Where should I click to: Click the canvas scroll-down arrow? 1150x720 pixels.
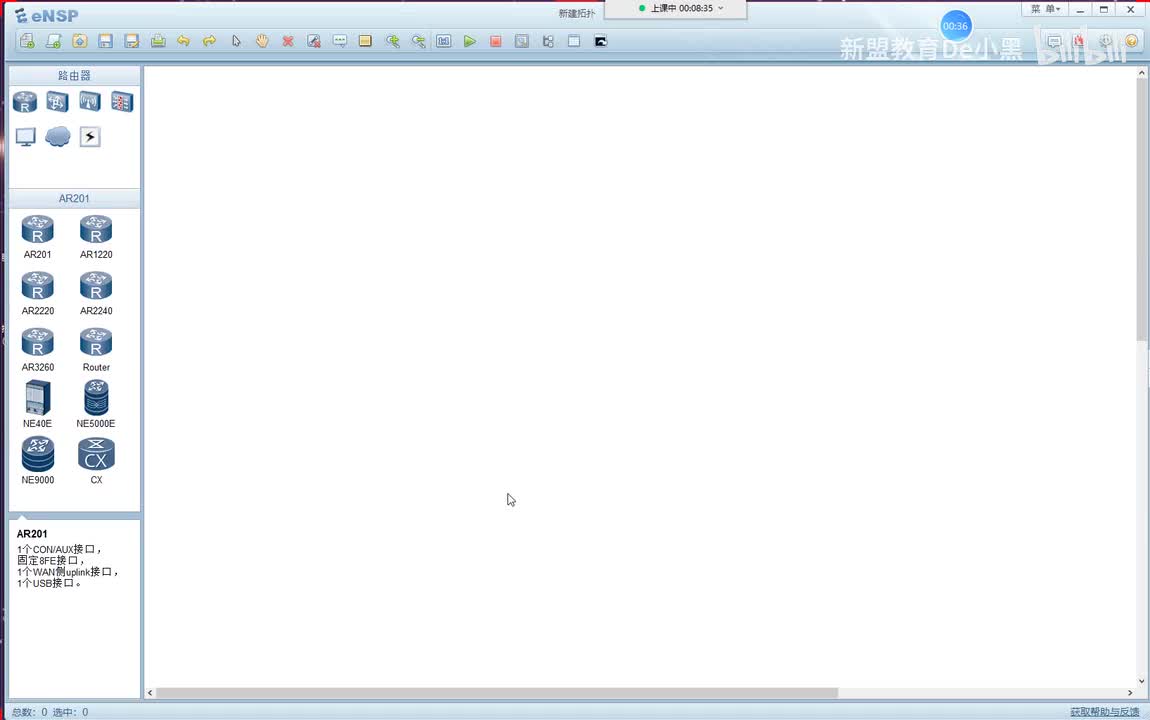pos(1142,681)
